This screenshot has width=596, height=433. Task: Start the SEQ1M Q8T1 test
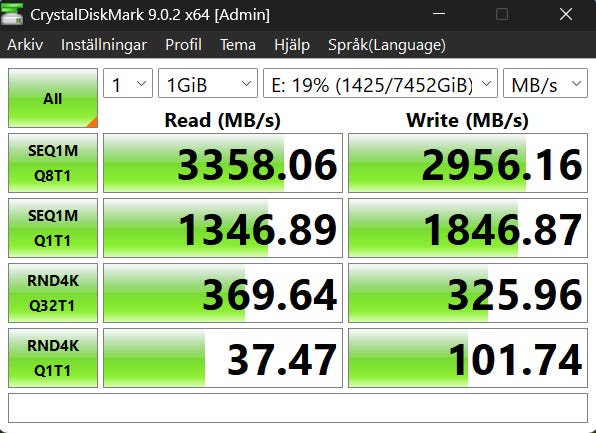pyautogui.click(x=53, y=163)
